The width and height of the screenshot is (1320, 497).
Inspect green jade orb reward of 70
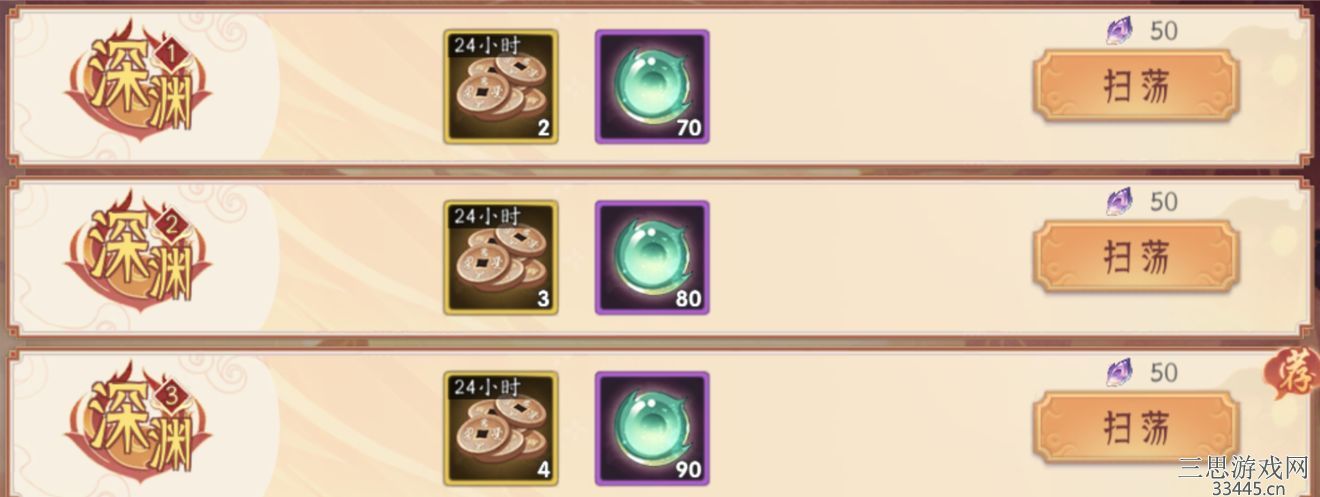click(652, 87)
